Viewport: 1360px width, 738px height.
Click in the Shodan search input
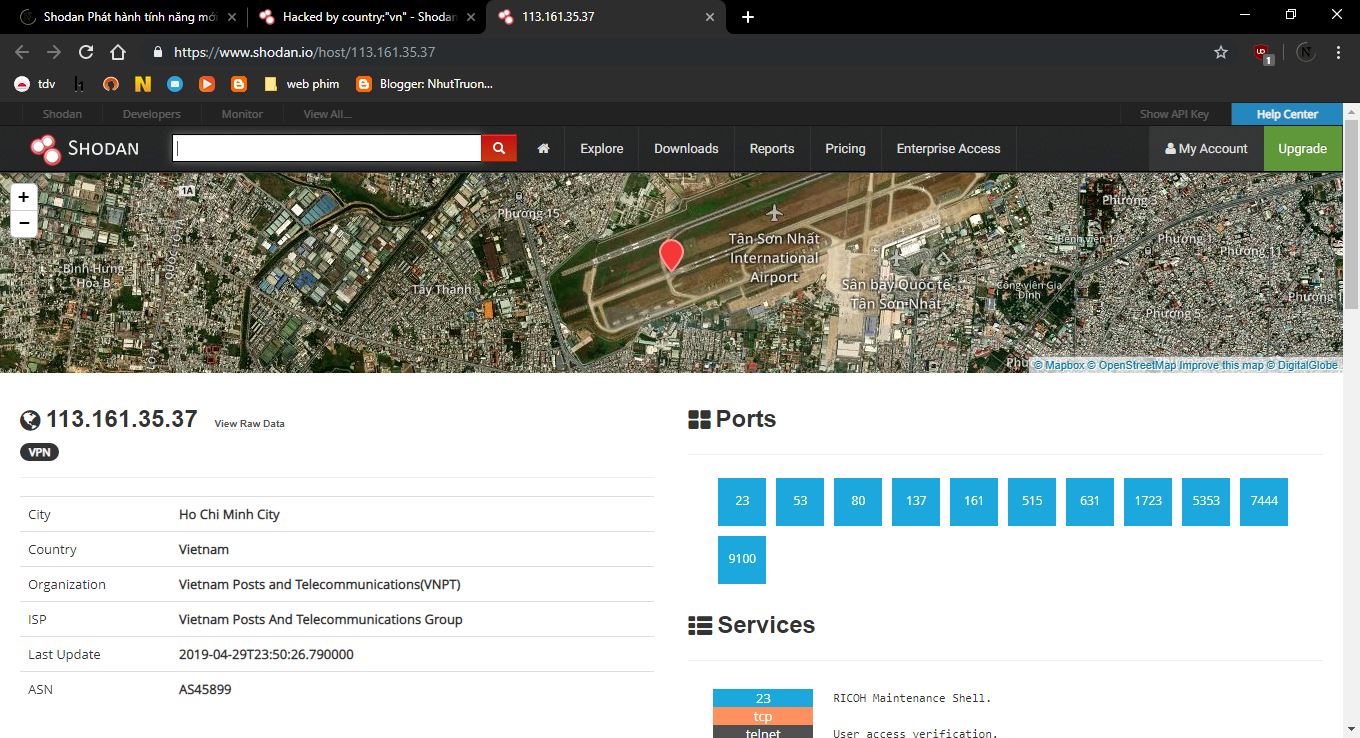(x=327, y=148)
